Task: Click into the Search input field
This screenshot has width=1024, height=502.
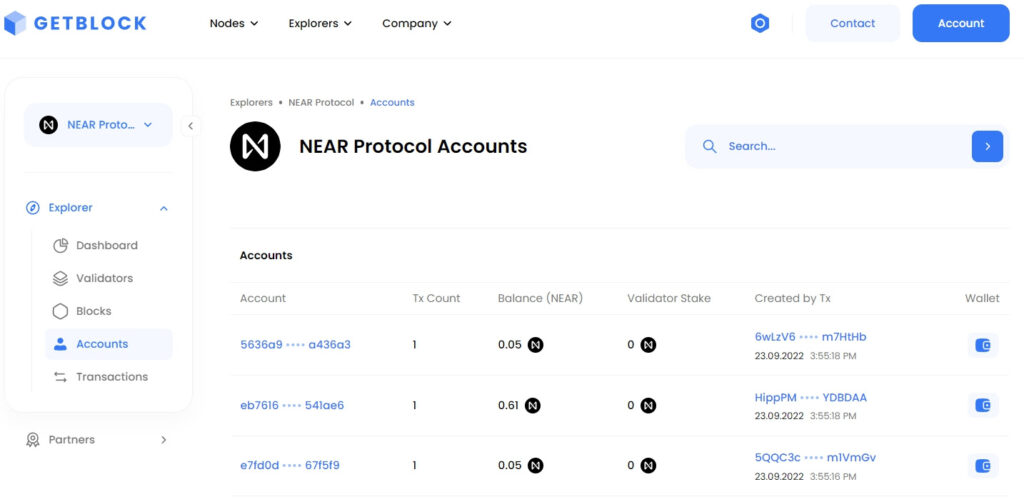Action: (840, 146)
